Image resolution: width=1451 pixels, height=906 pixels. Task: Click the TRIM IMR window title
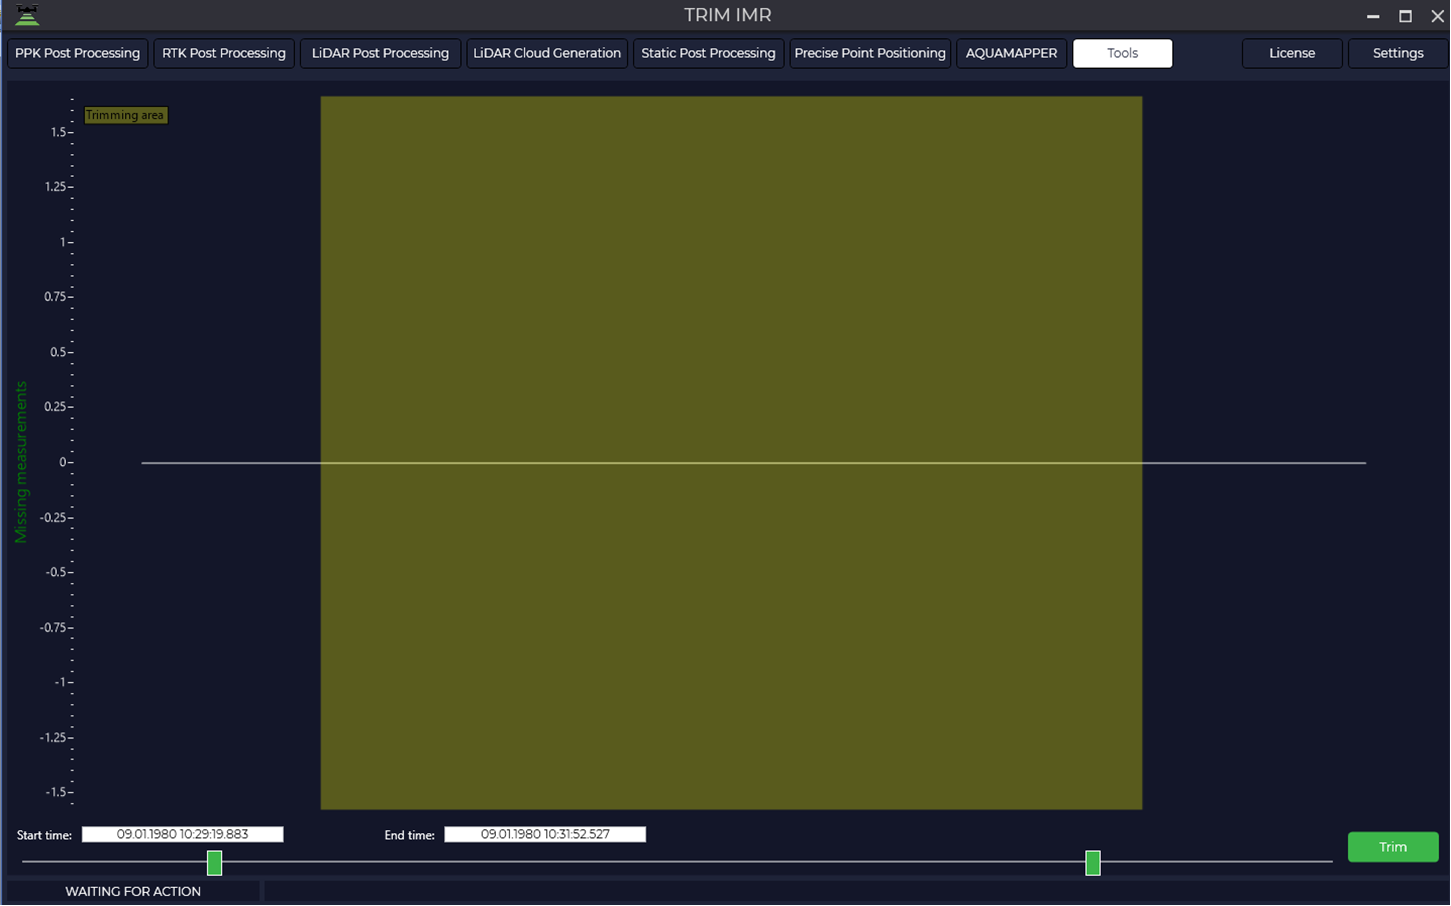click(x=728, y=15)
